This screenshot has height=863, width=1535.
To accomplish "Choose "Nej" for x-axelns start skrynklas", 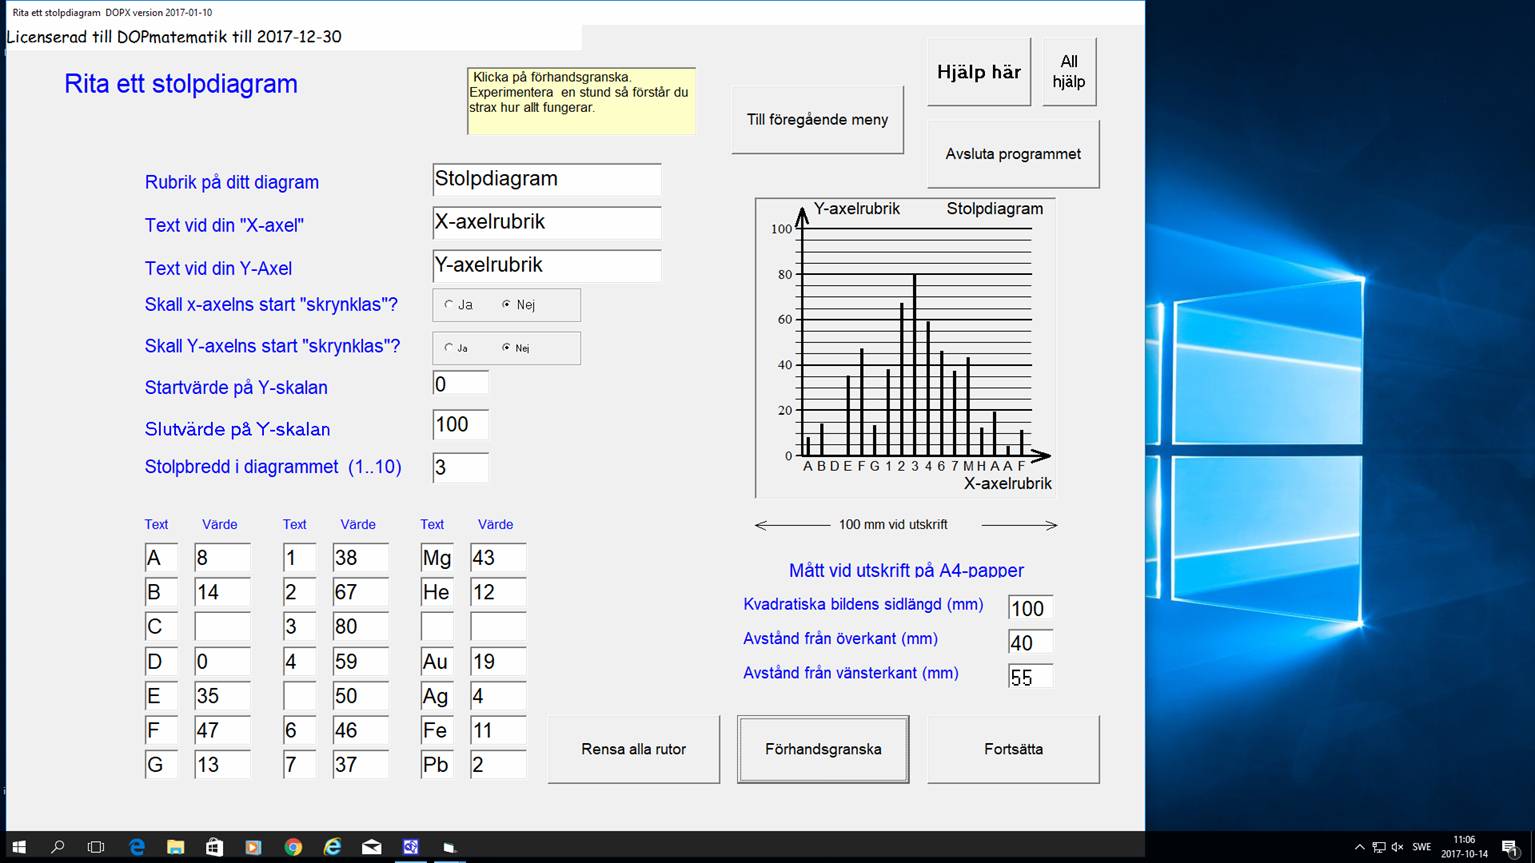I will (x=506, y=305).
